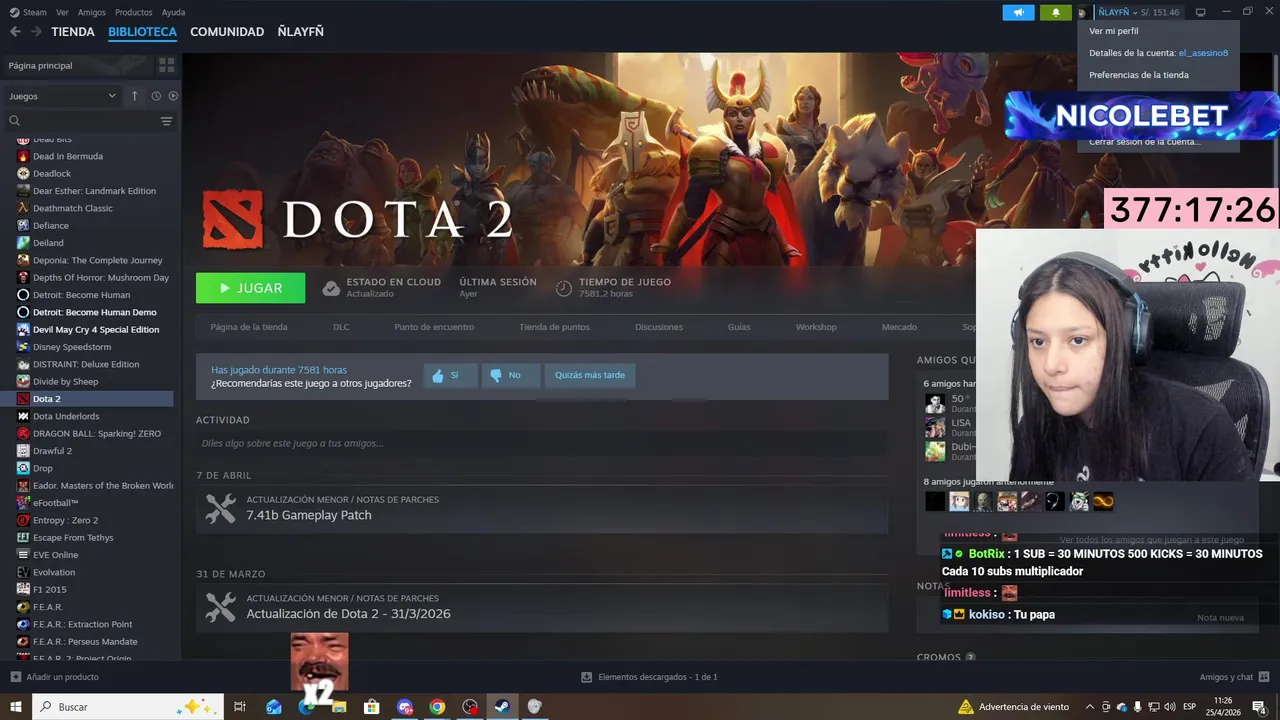Viewport: 1280px width, 720px height.
Task: Open 7.41b Gameplay Patch news item
Action: click(x=542, y=508)
